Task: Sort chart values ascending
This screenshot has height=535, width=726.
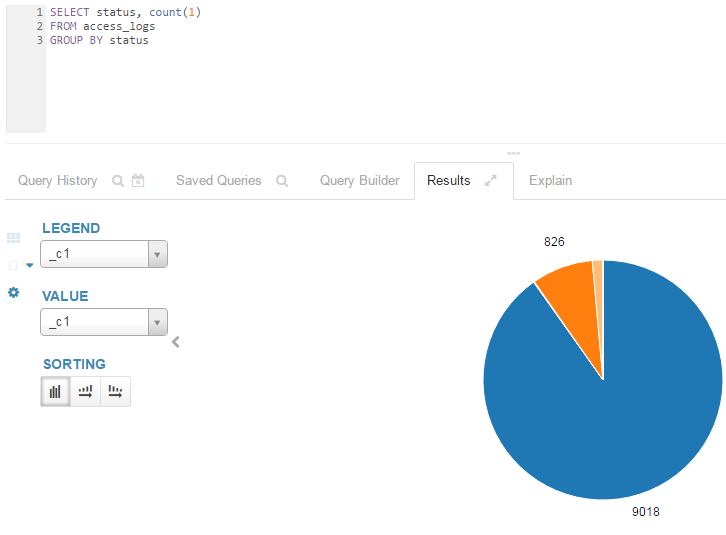Action: pyautogui.click(x=85, y=391)
